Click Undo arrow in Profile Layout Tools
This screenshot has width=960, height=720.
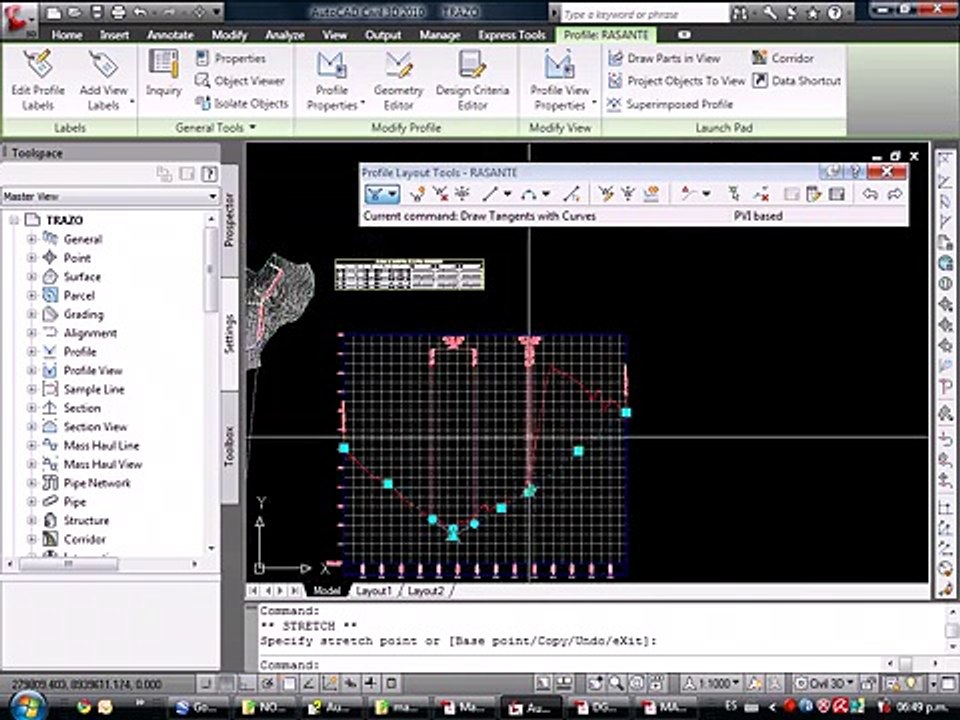pos(870,194)
